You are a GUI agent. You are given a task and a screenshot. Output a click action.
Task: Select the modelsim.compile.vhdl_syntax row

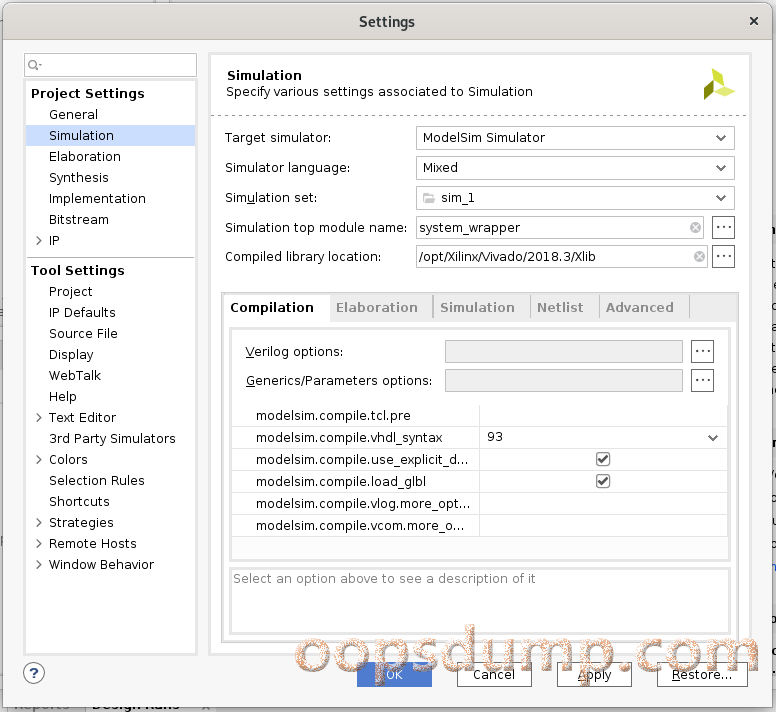(x=480, y=437)
